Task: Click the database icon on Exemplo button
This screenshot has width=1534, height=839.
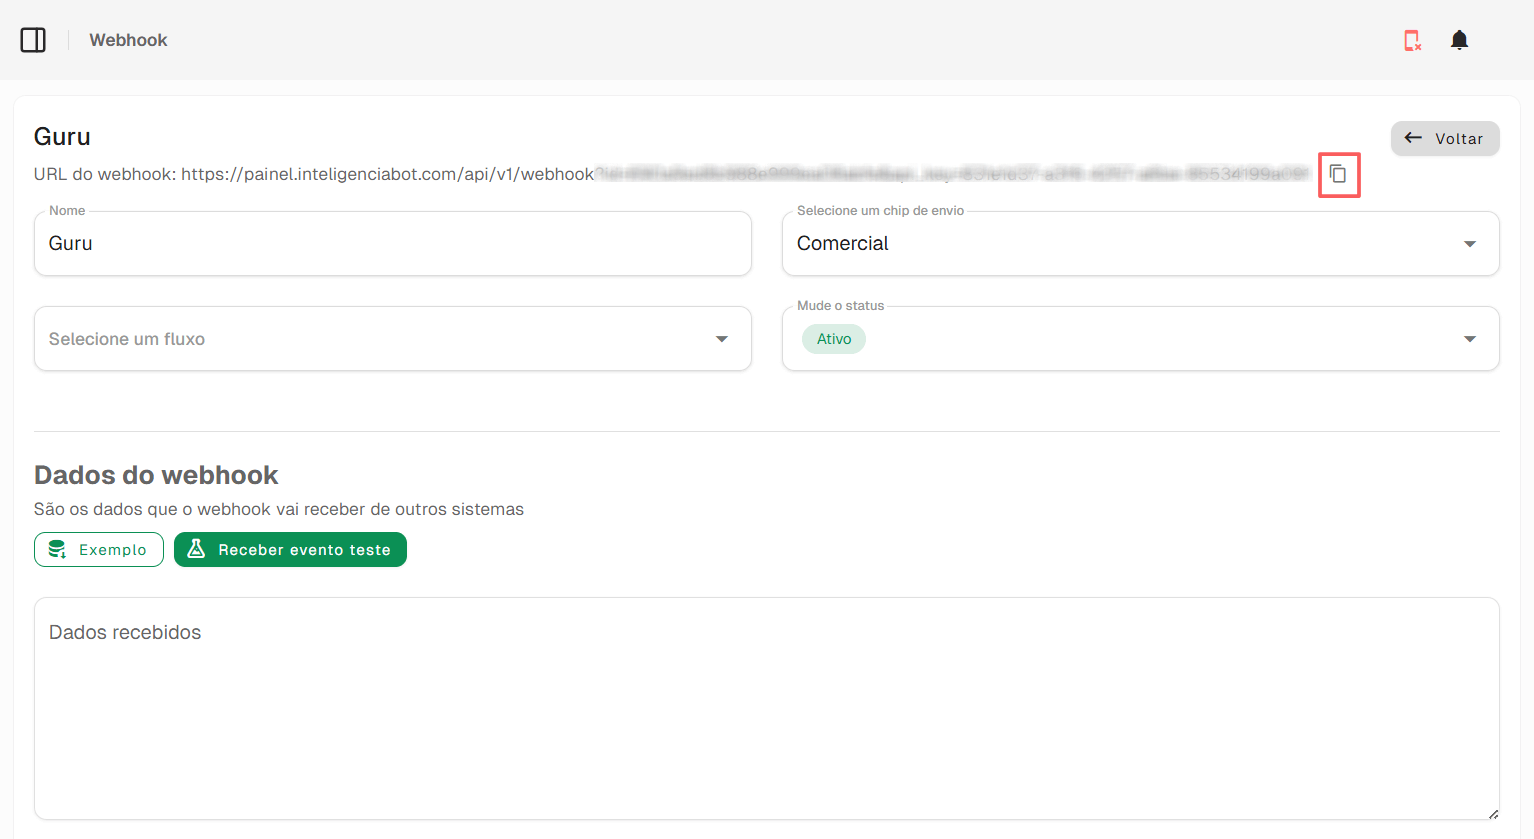Action: coord(57,549)
